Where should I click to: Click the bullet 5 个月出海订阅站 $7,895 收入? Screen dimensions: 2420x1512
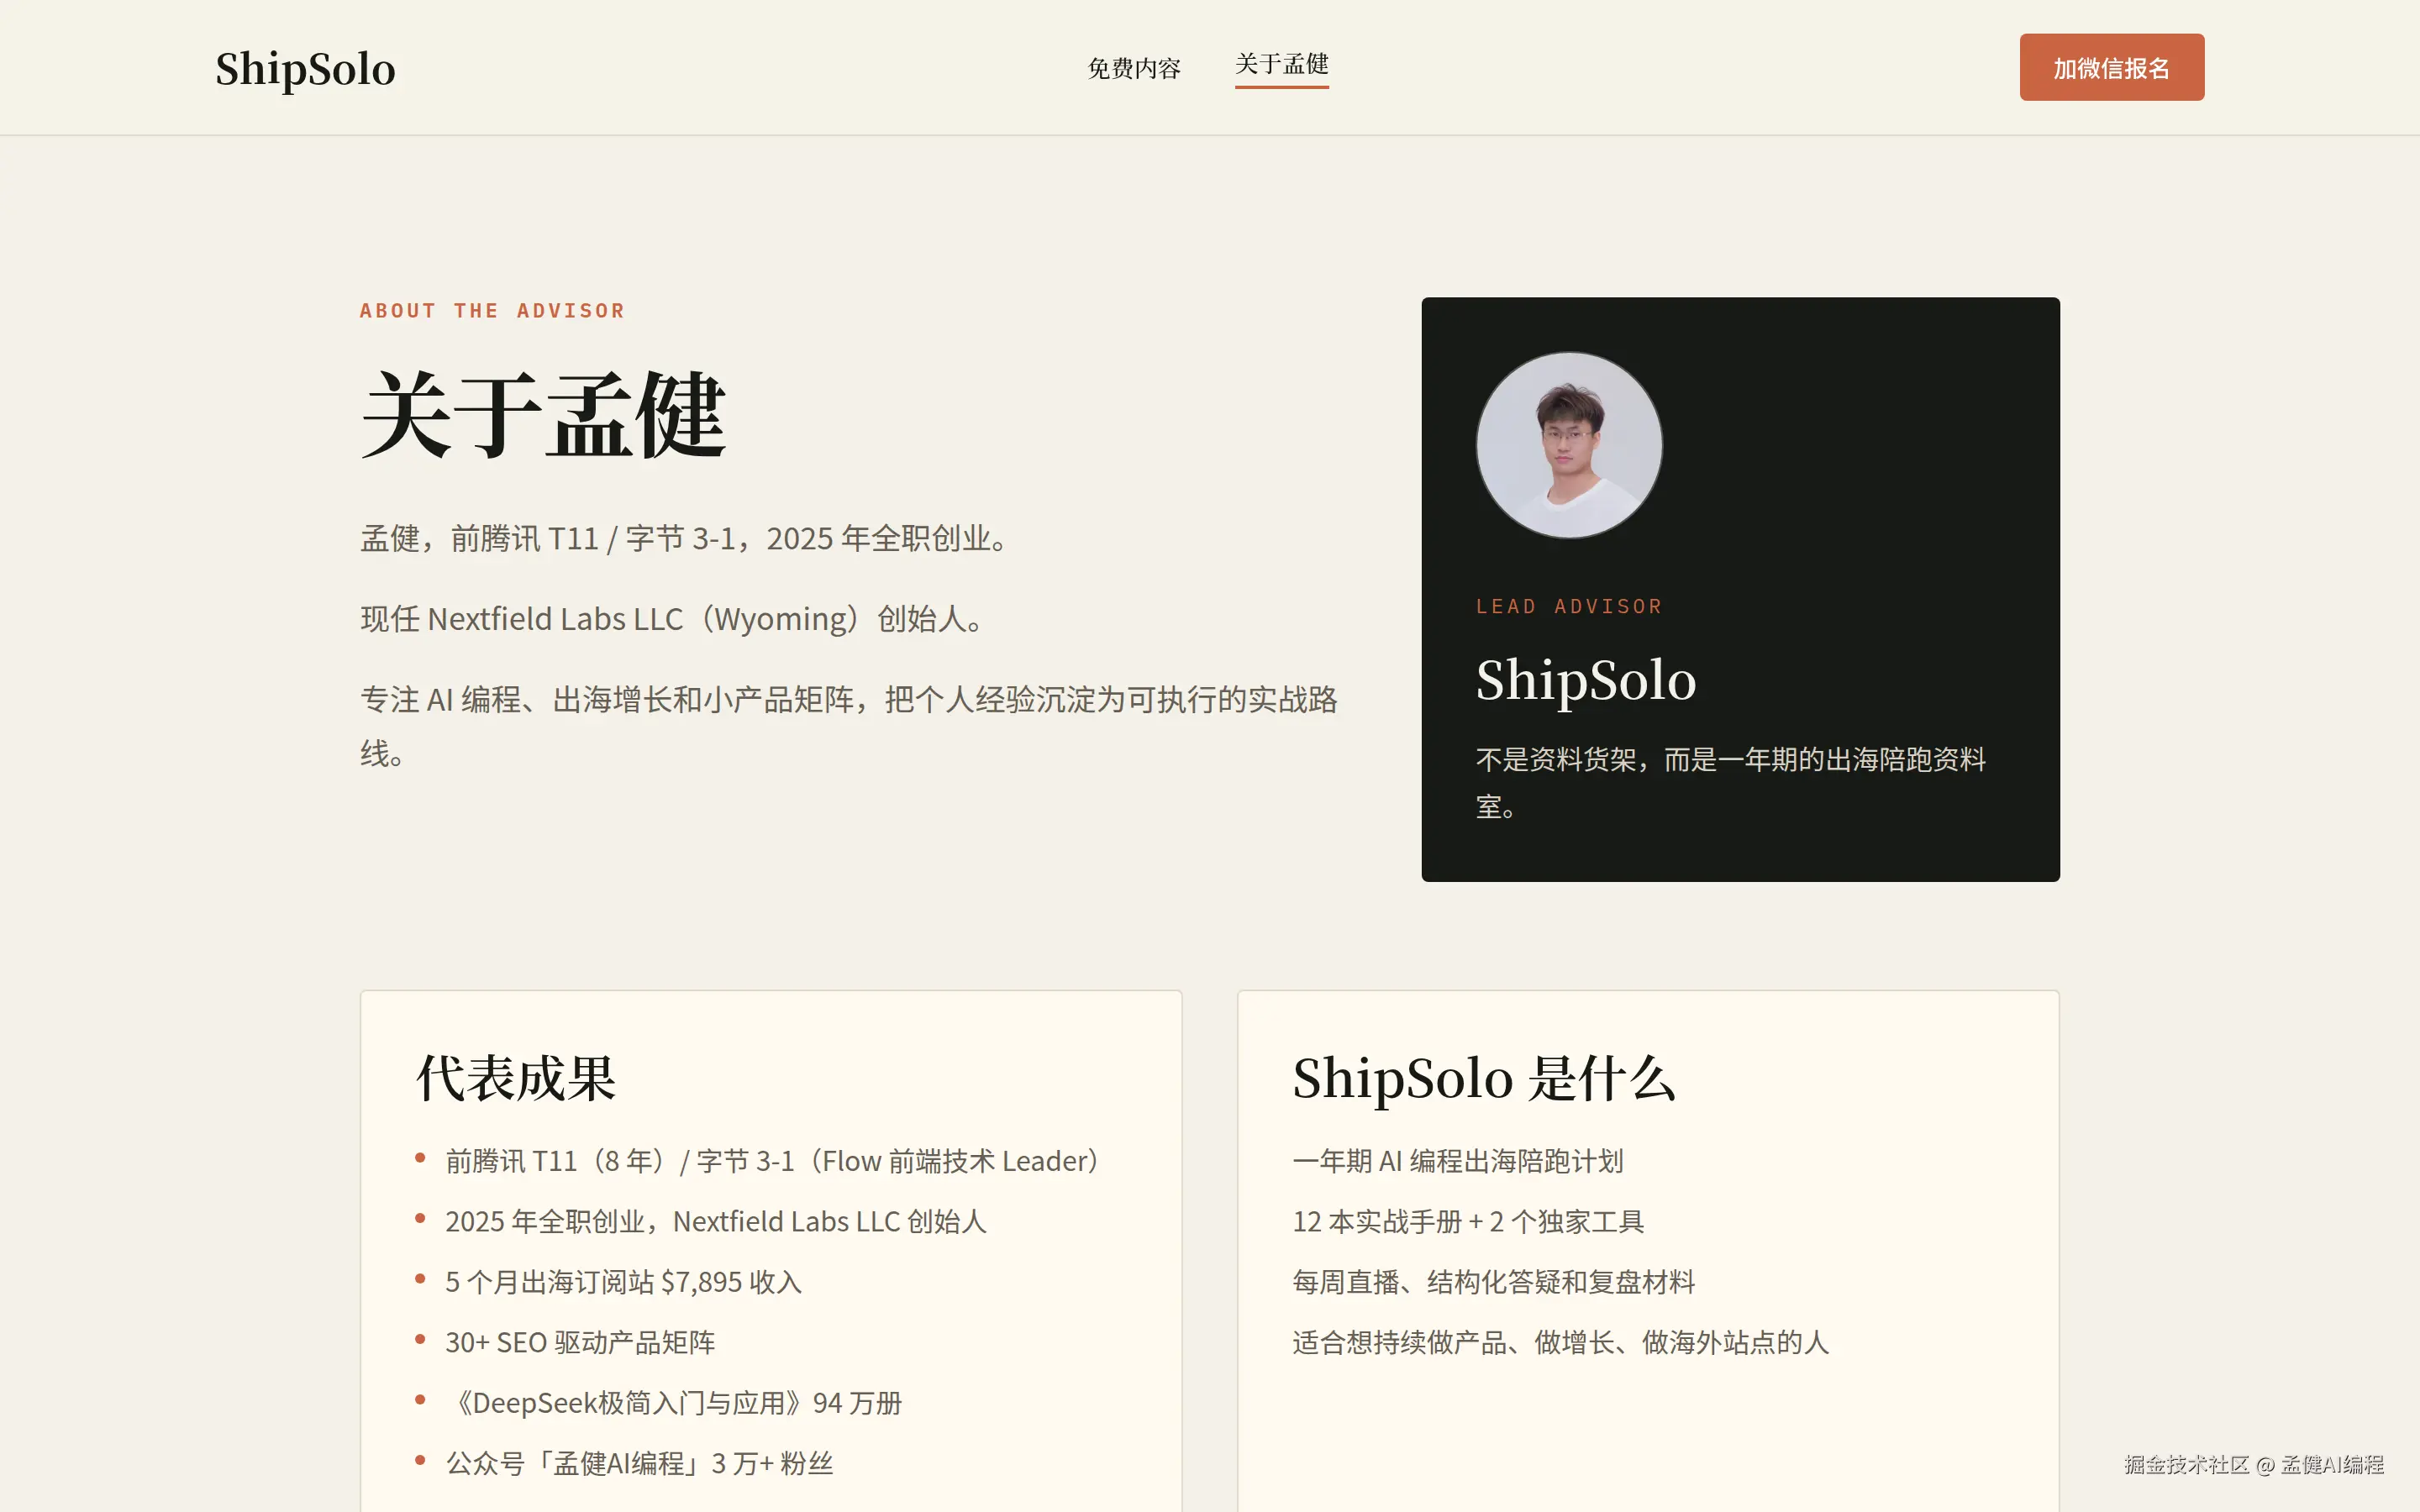tap(623, 1282)
